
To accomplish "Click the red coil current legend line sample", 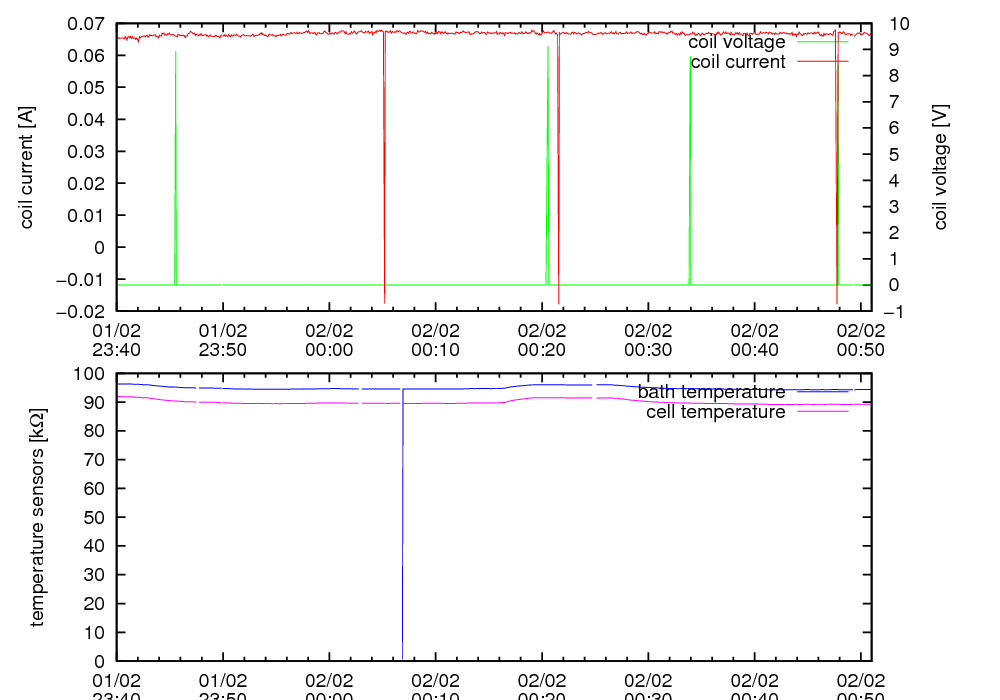I will (822, 62).
